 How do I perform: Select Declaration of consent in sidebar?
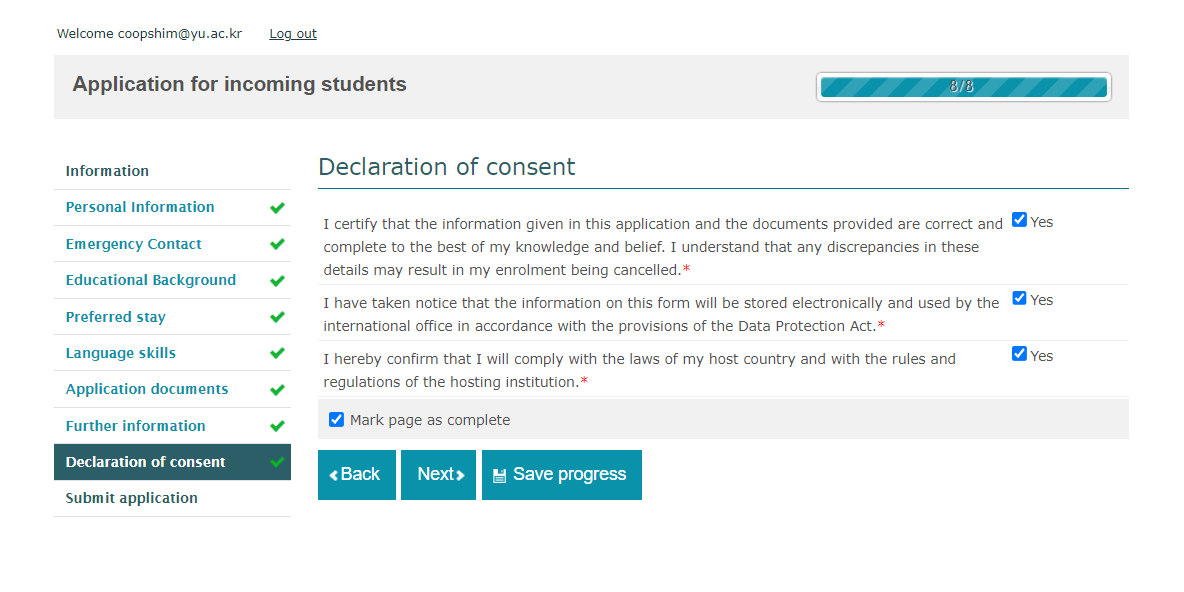click(x=146, y=462)
